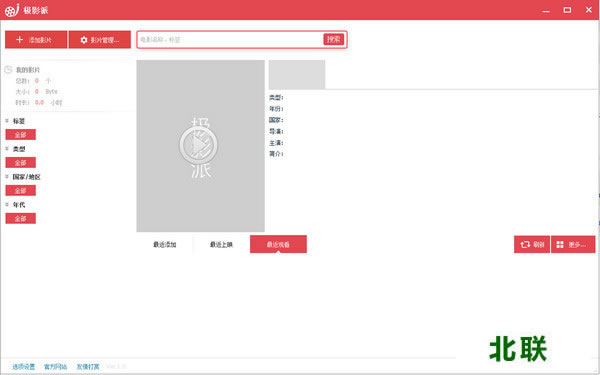
Task: Click the clock icon beside 我的影片
Action: [8, 70]
